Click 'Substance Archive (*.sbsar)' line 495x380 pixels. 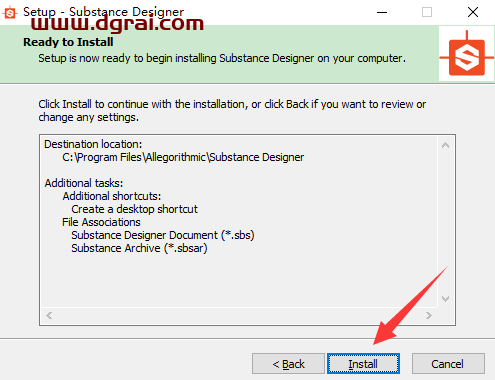(139, 248)
